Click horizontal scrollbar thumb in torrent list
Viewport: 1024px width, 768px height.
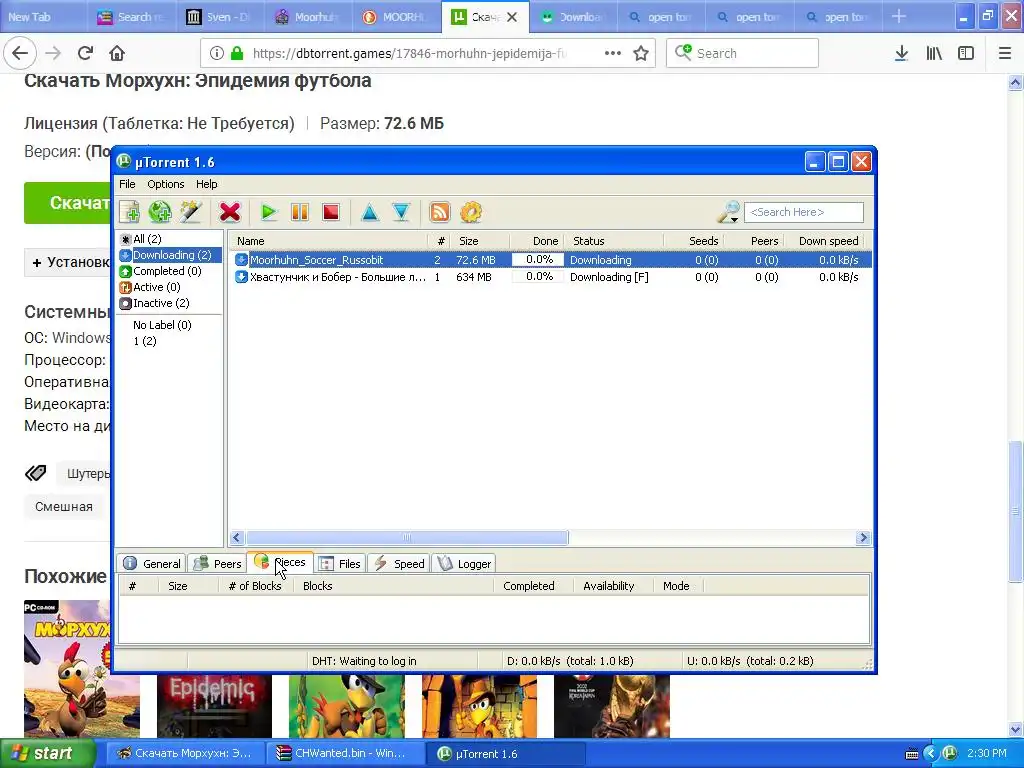coord(407,537)
